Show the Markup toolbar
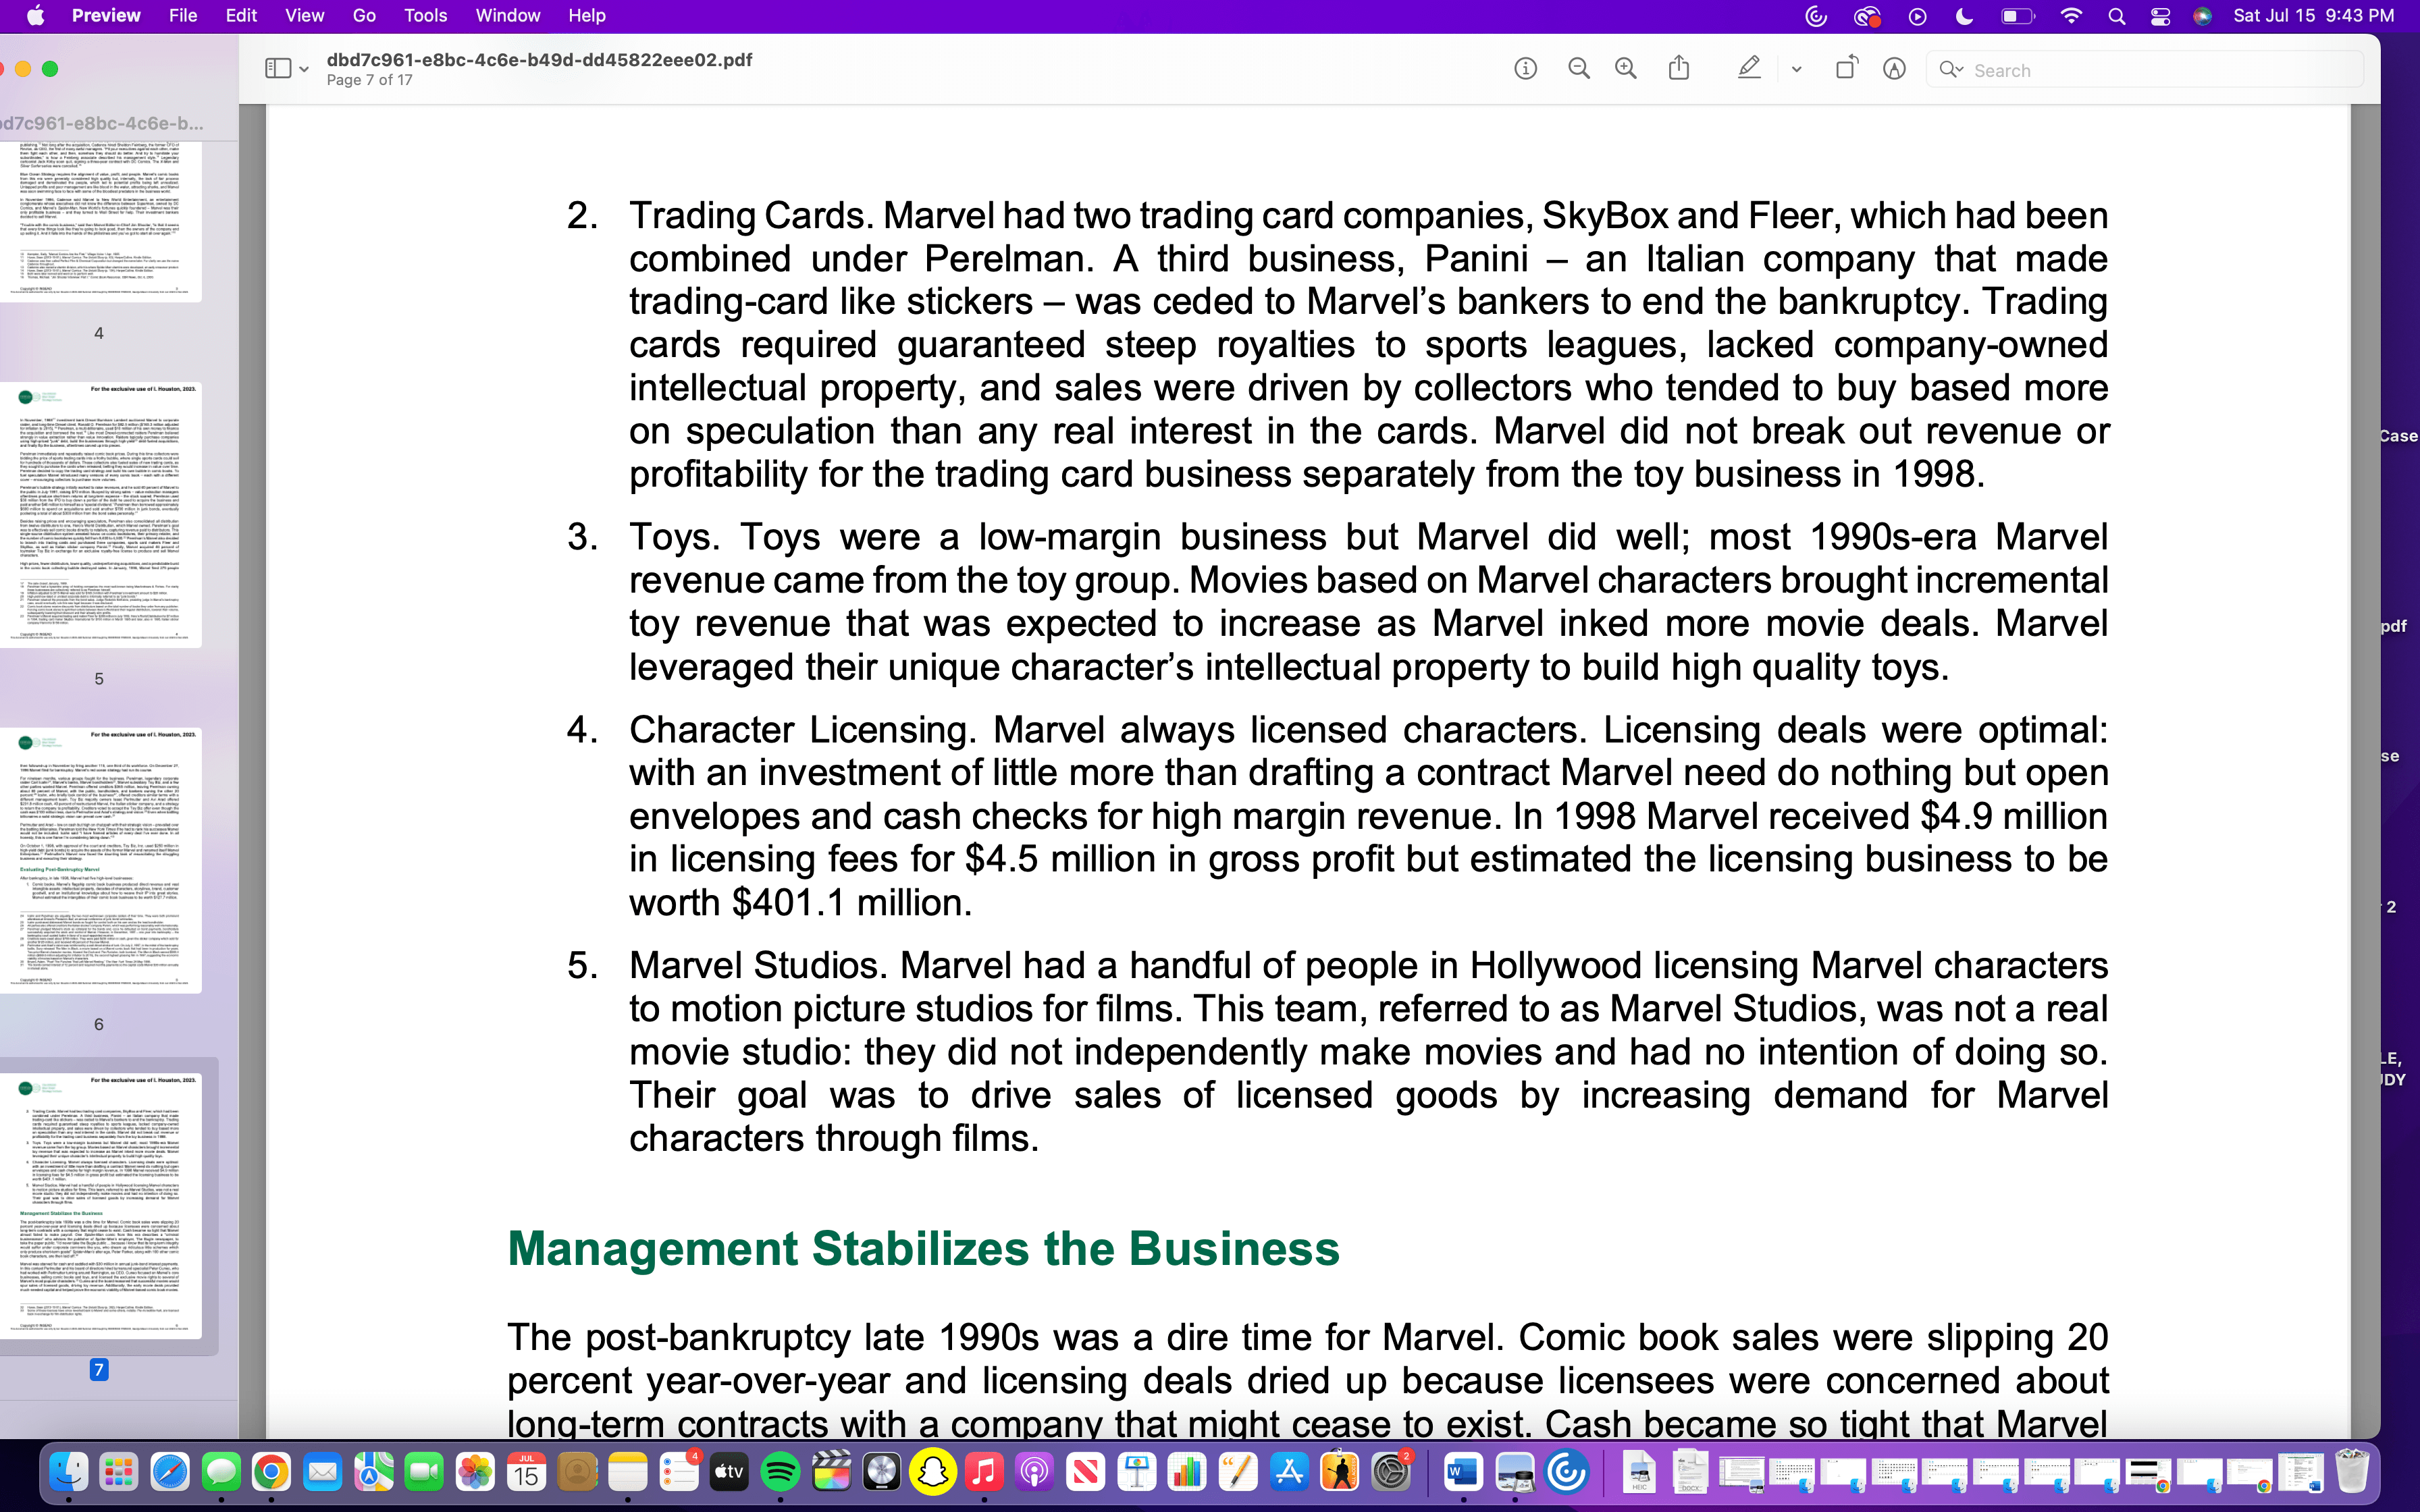 (1894, 69)
